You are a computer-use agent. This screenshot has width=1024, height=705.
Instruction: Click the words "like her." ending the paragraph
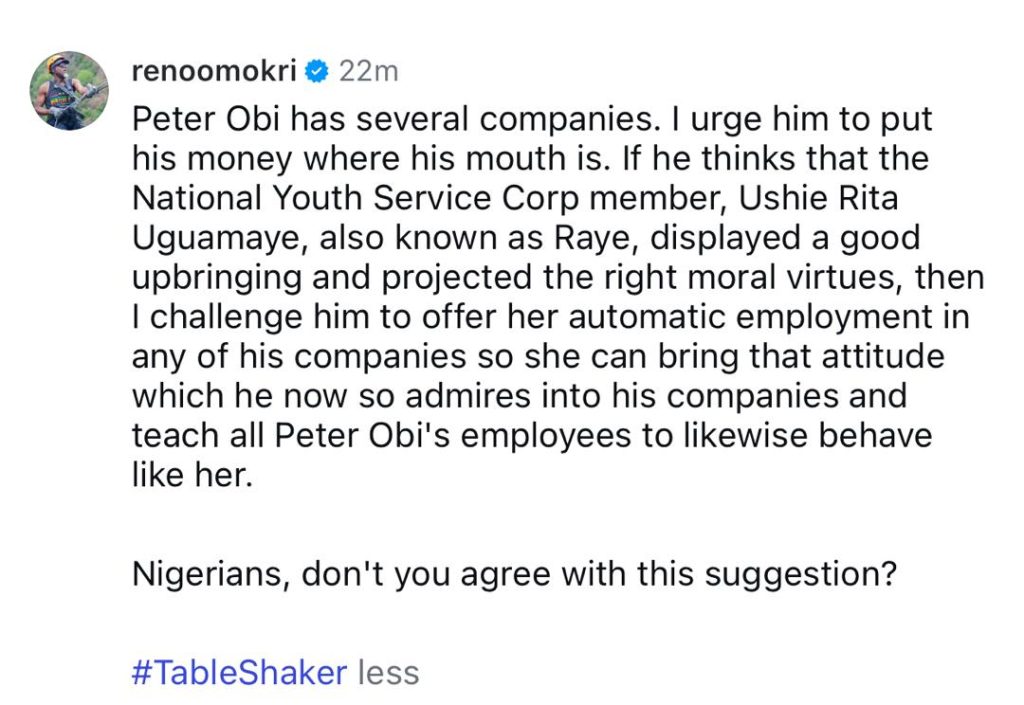(x=188, y=476)
